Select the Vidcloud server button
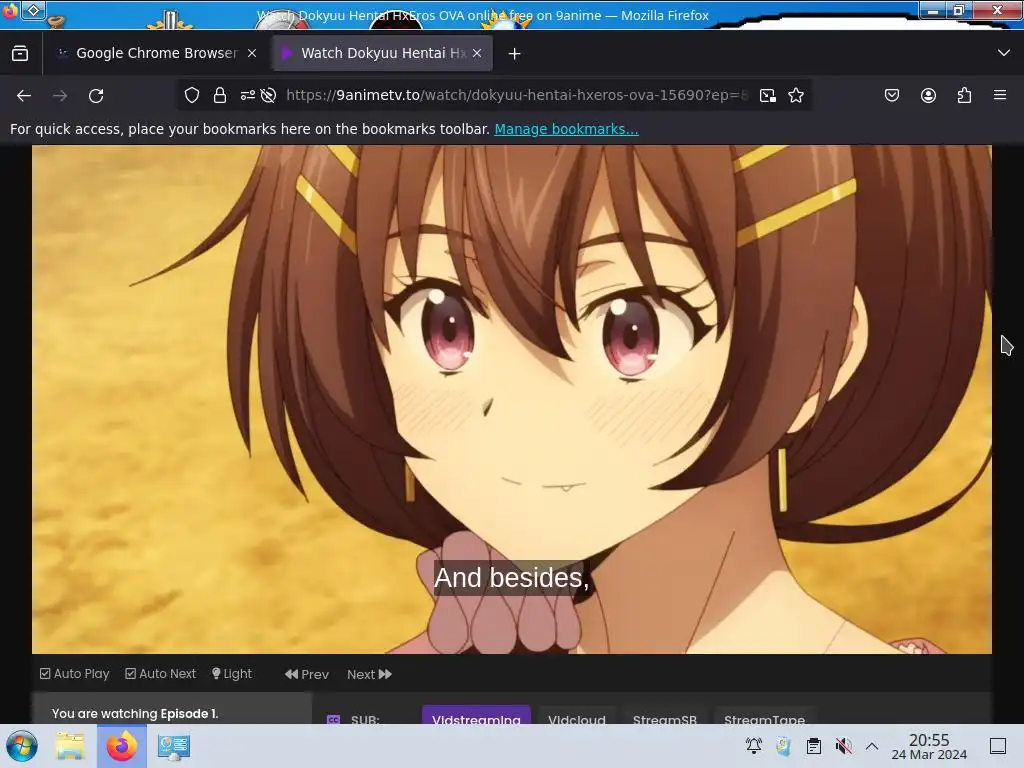 tap(577, 716)
